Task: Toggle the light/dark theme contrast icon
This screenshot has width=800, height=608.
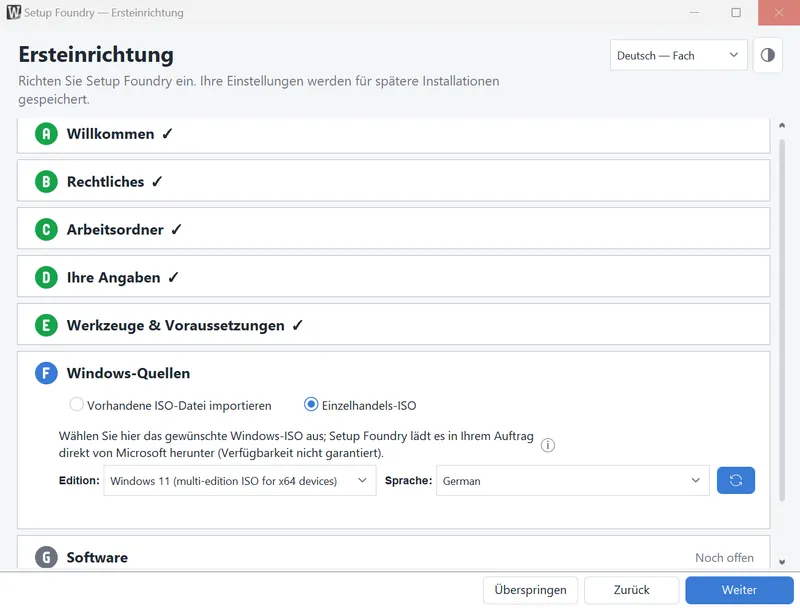Action: pos(767,55)
